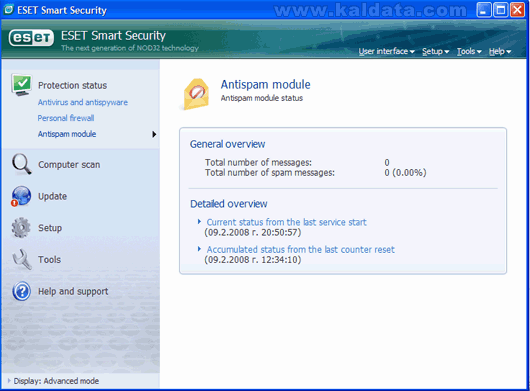
Task: Select Update in sidebar
Action: click(x=52, y=196)
